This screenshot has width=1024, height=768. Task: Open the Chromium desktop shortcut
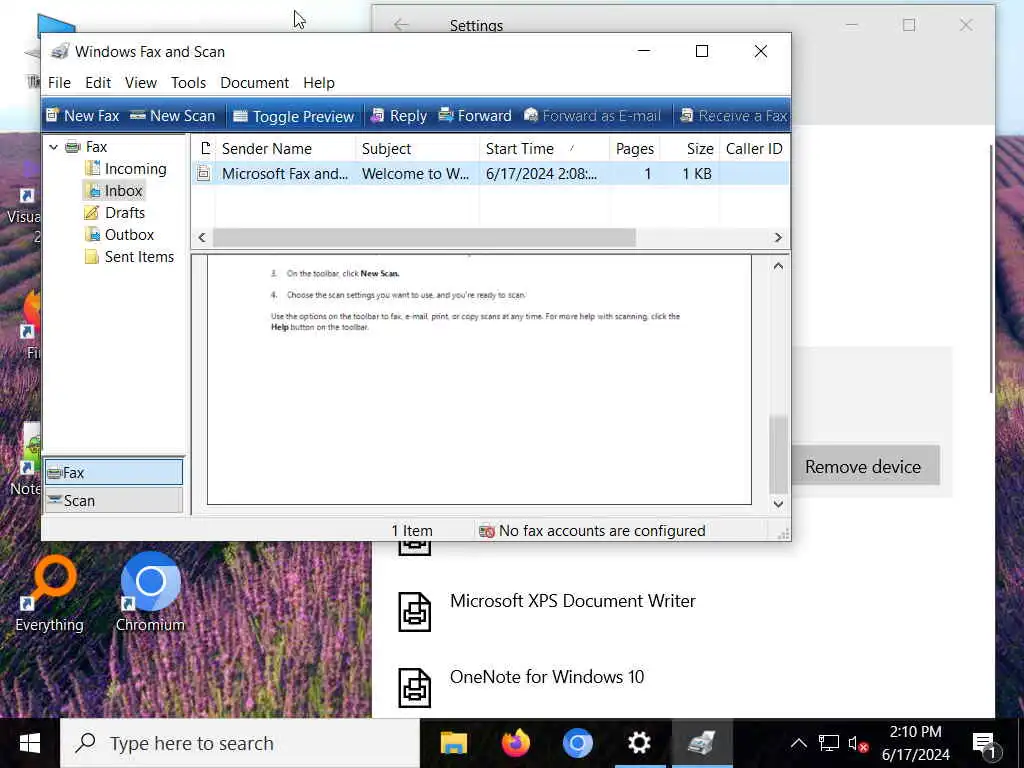click(x=150, y=593)
